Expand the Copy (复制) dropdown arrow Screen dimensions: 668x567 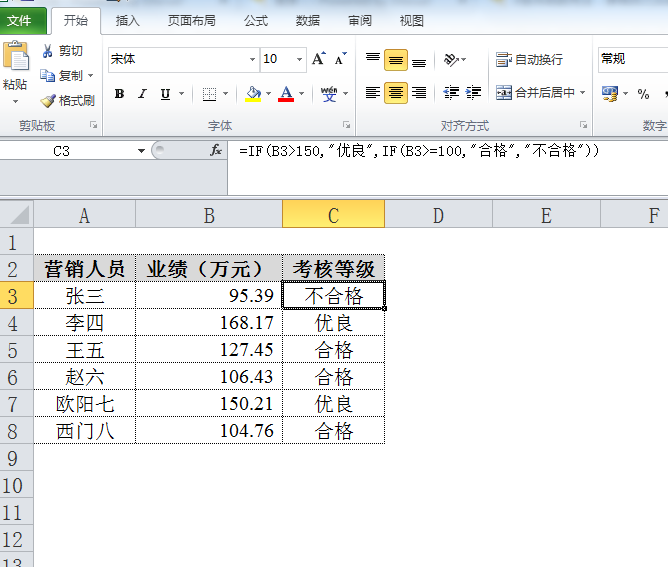tap(90, 76)
